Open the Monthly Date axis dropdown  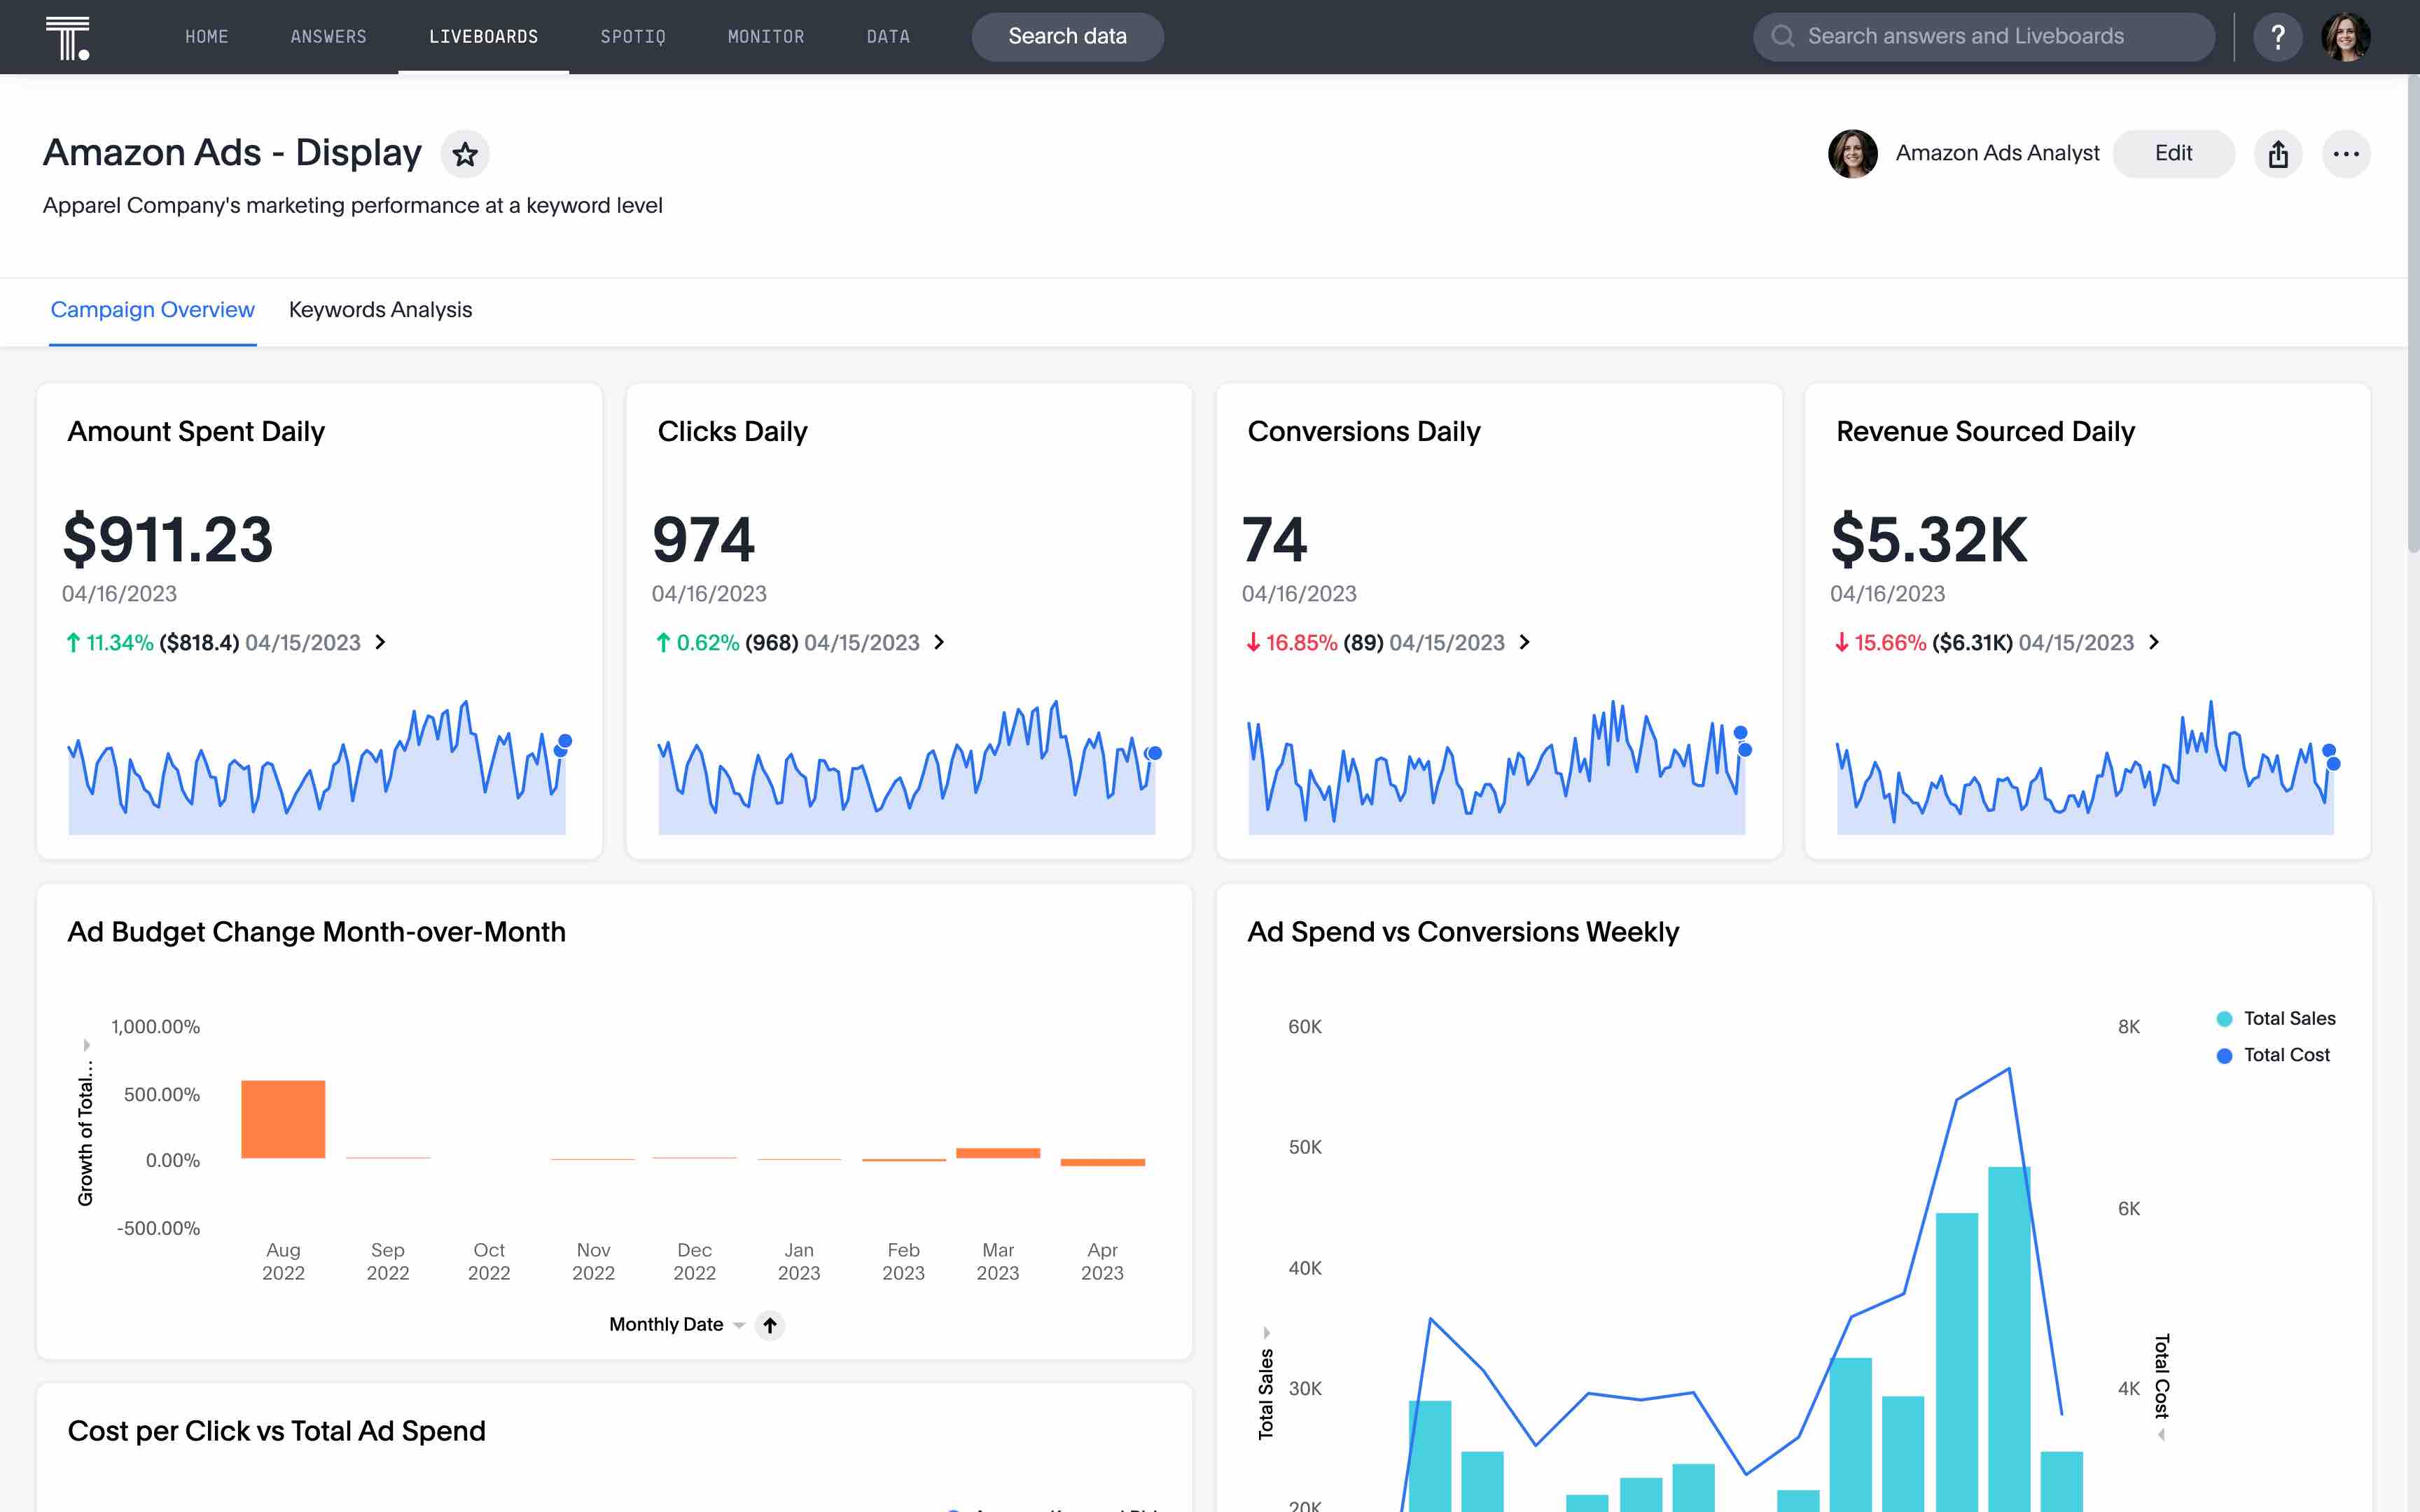739,1325
